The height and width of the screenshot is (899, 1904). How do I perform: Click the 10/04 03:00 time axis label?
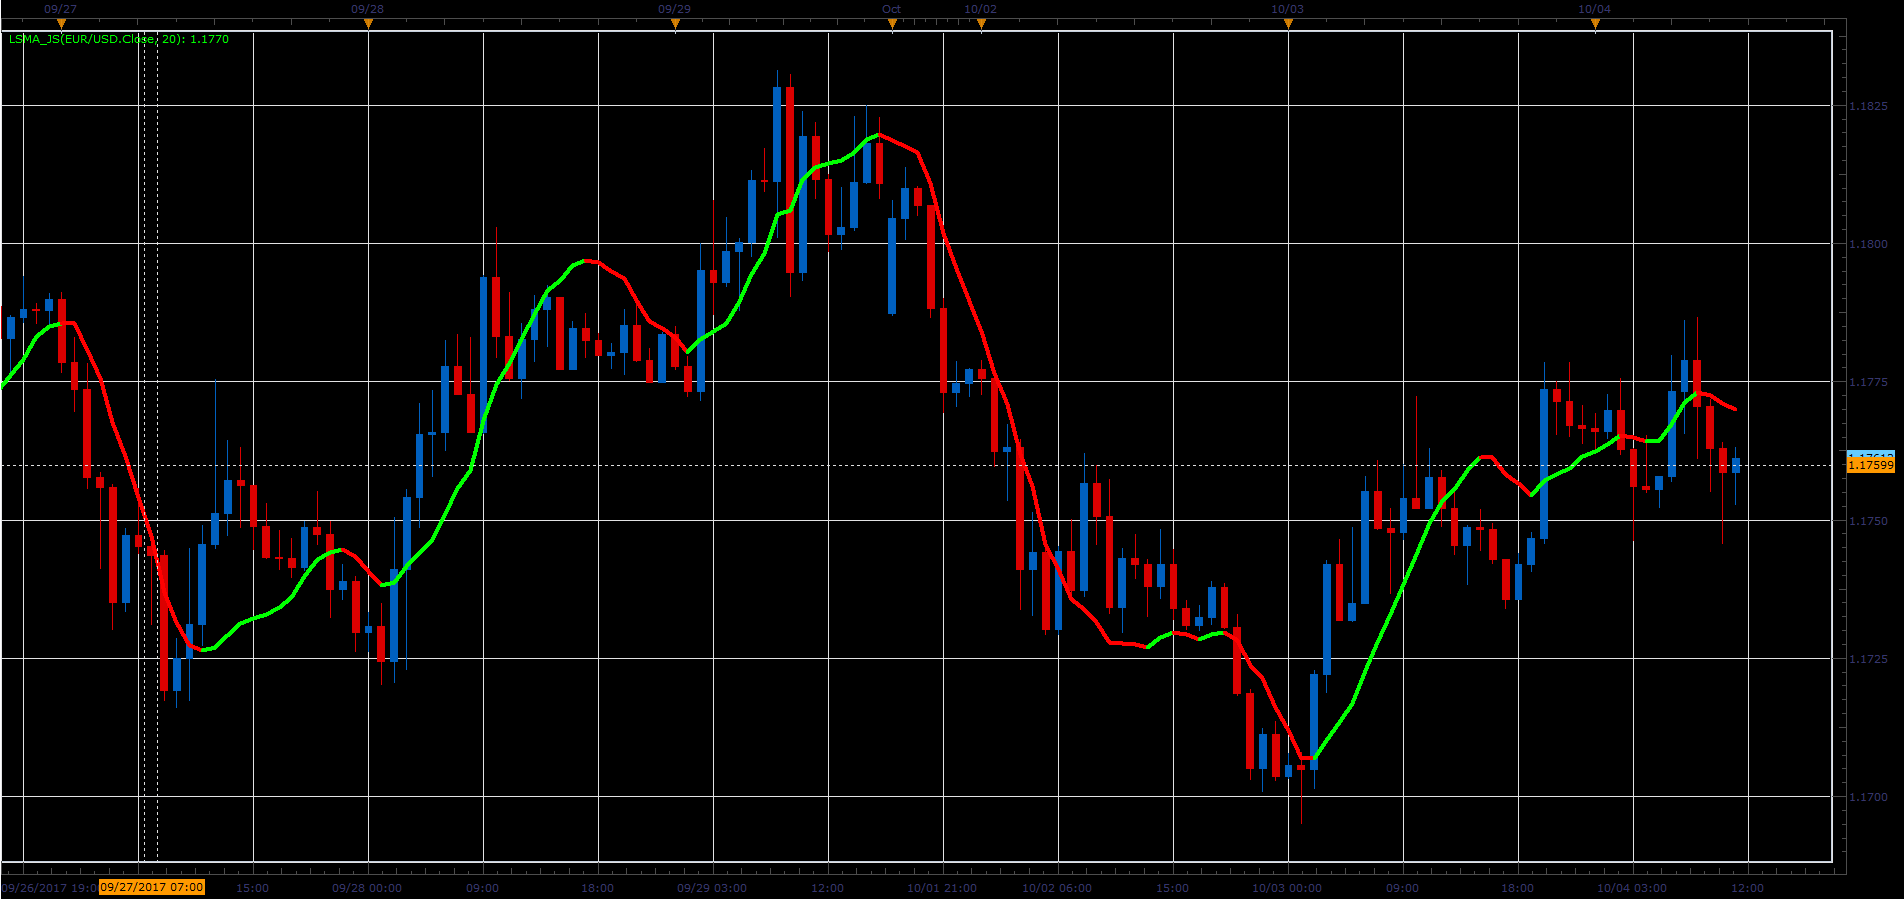[1632, 888]
